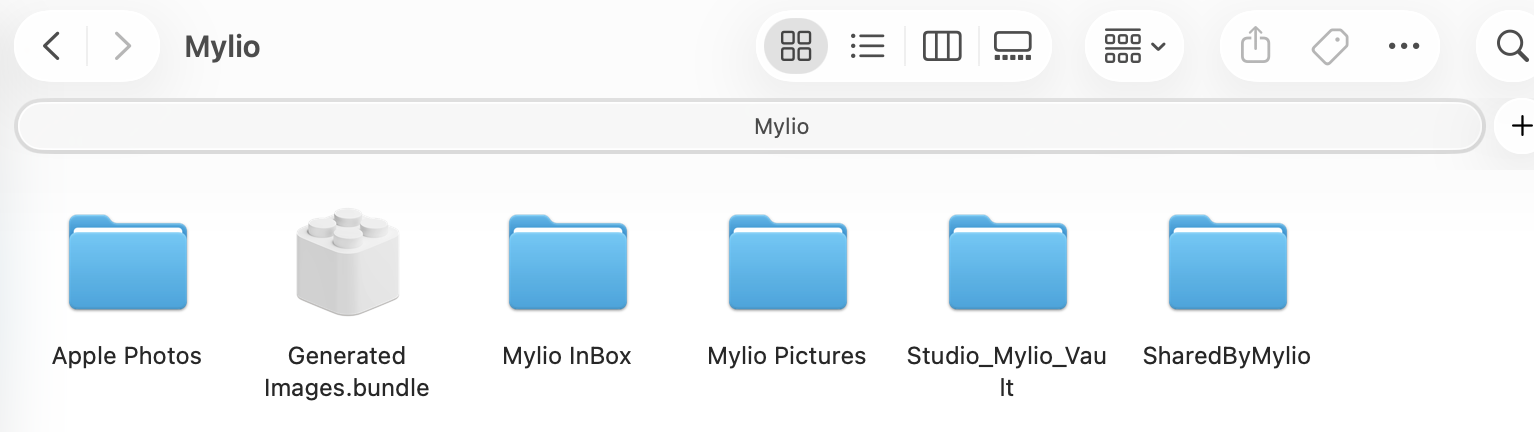Switch to column view
The width and height of the screenshot is (1534, 432).
pos(942,46)
